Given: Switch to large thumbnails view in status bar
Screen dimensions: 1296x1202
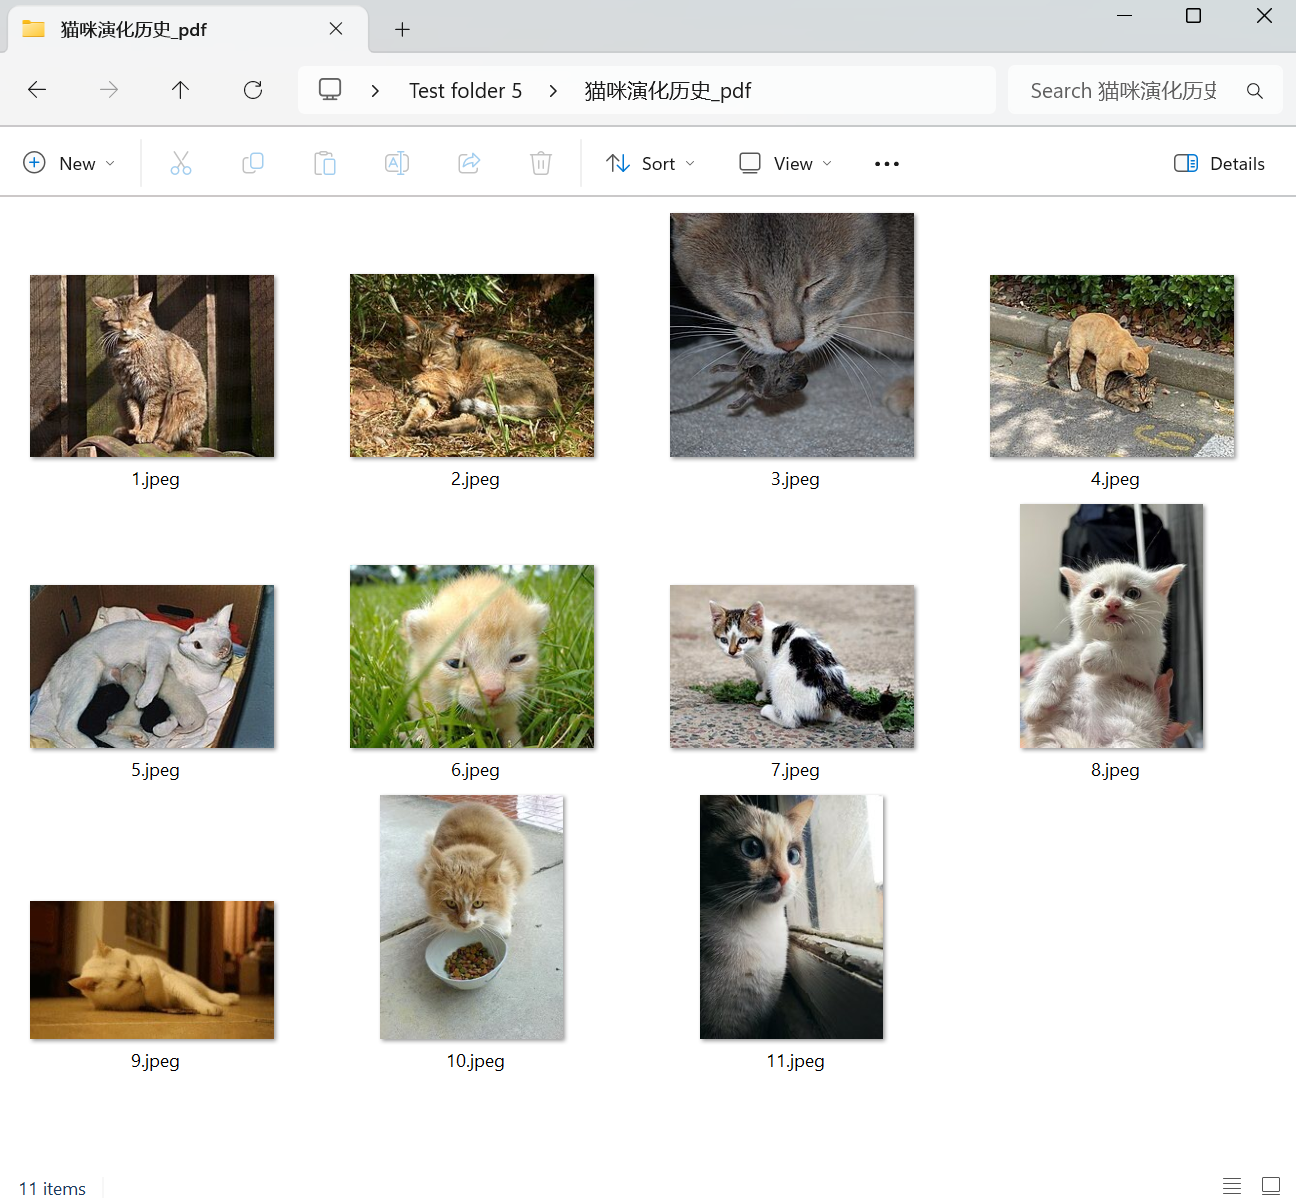Looking at the screenshot, I should pyautogui.click(x=1271, y=1186).
